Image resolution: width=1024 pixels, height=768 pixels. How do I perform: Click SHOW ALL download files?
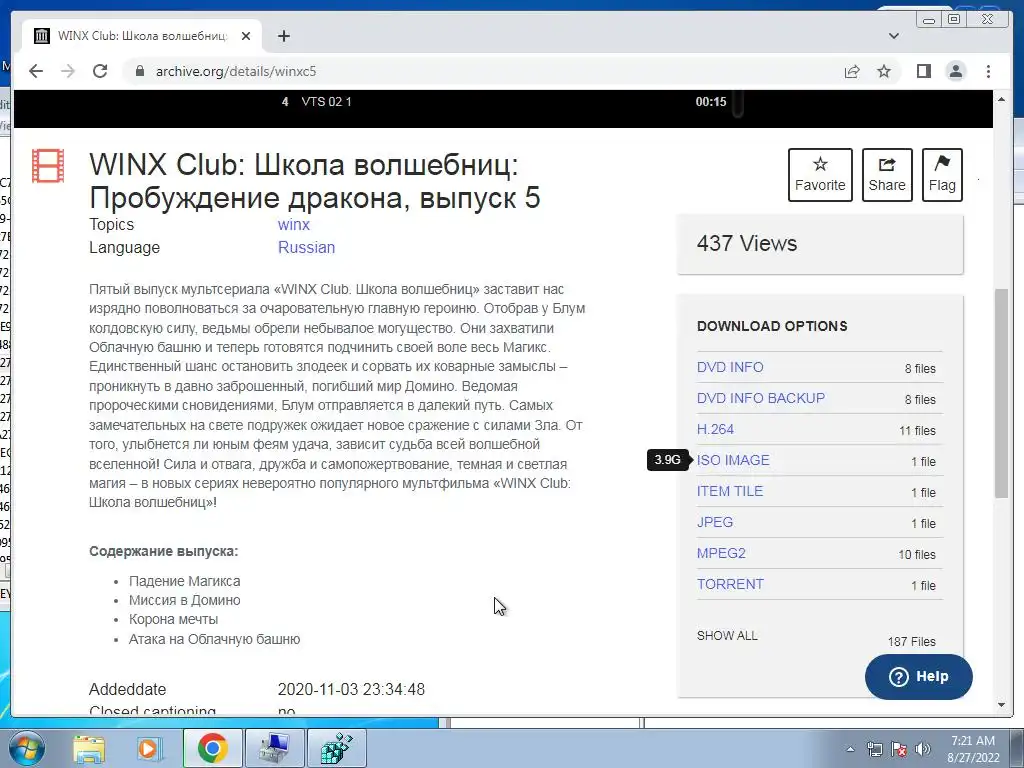727,635
